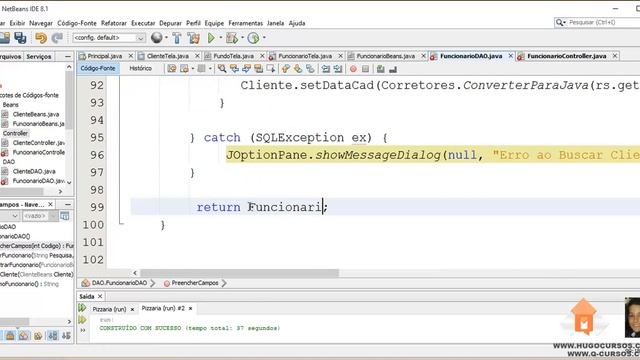Click the Pesquisar search field
This screenshot has width=640, height=360.
[603, 22]
